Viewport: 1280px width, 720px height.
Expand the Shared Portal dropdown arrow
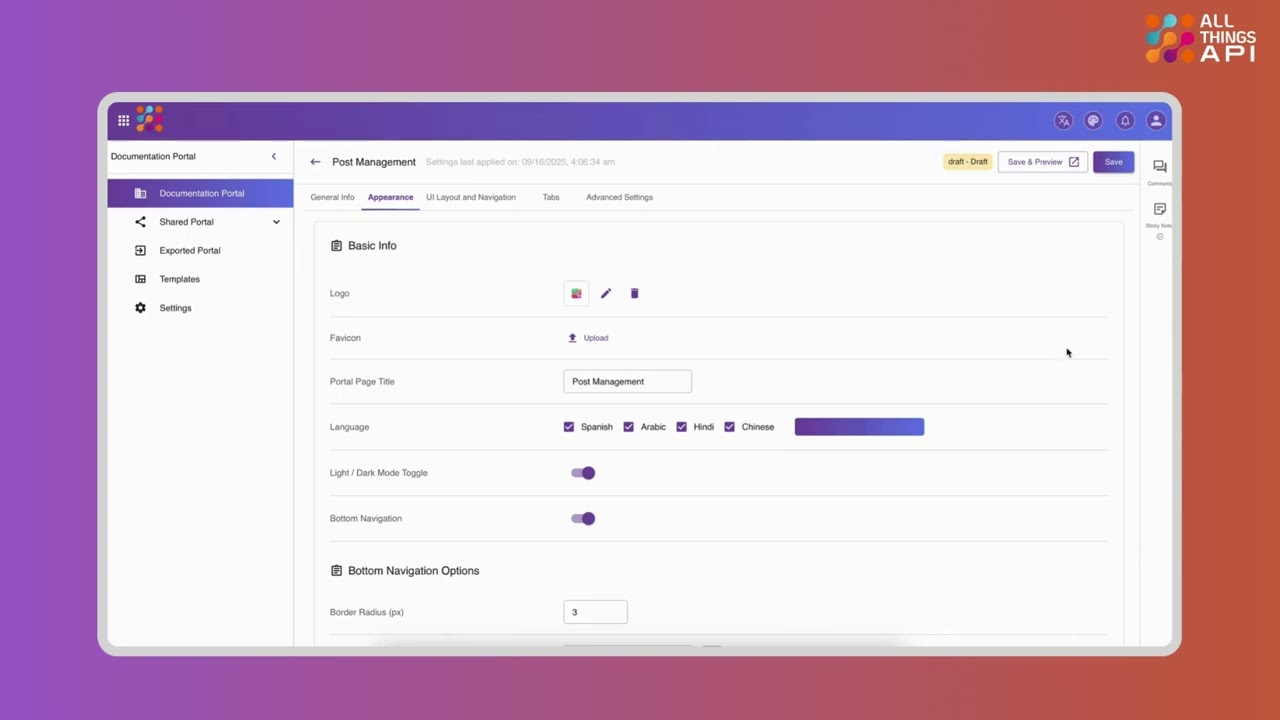(x=276, y=222)
